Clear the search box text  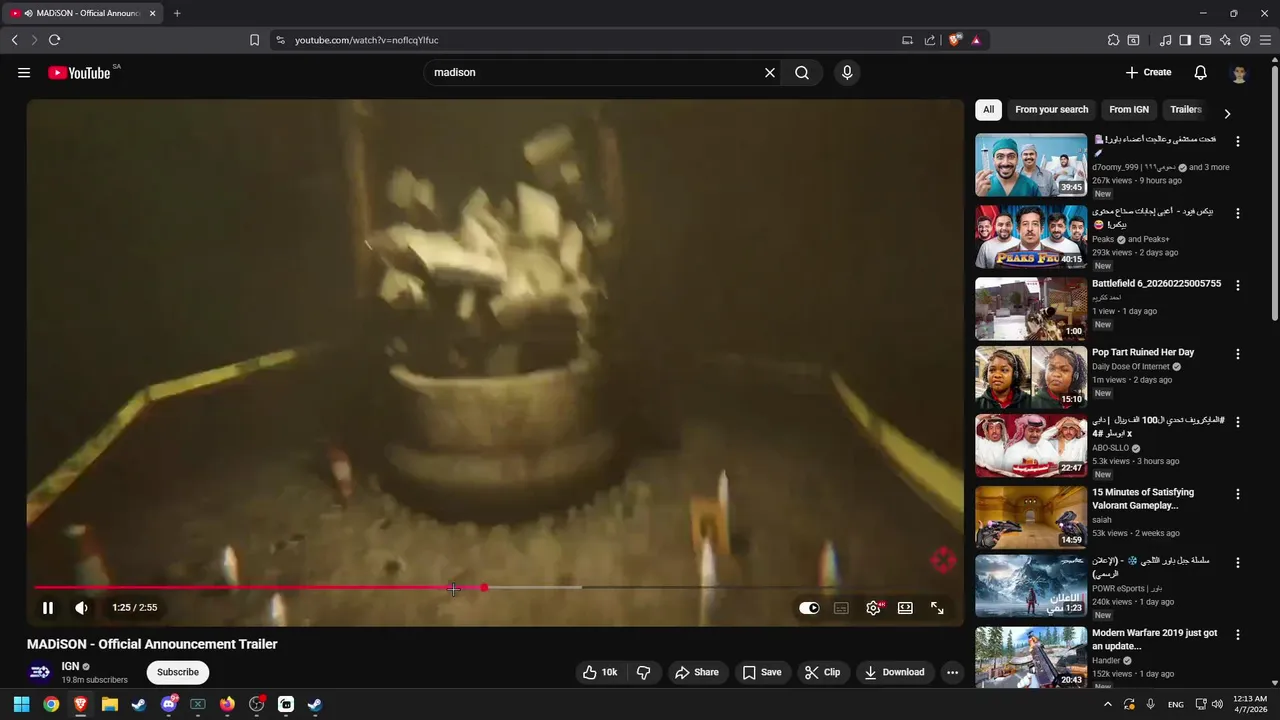(x=770, y=72)
